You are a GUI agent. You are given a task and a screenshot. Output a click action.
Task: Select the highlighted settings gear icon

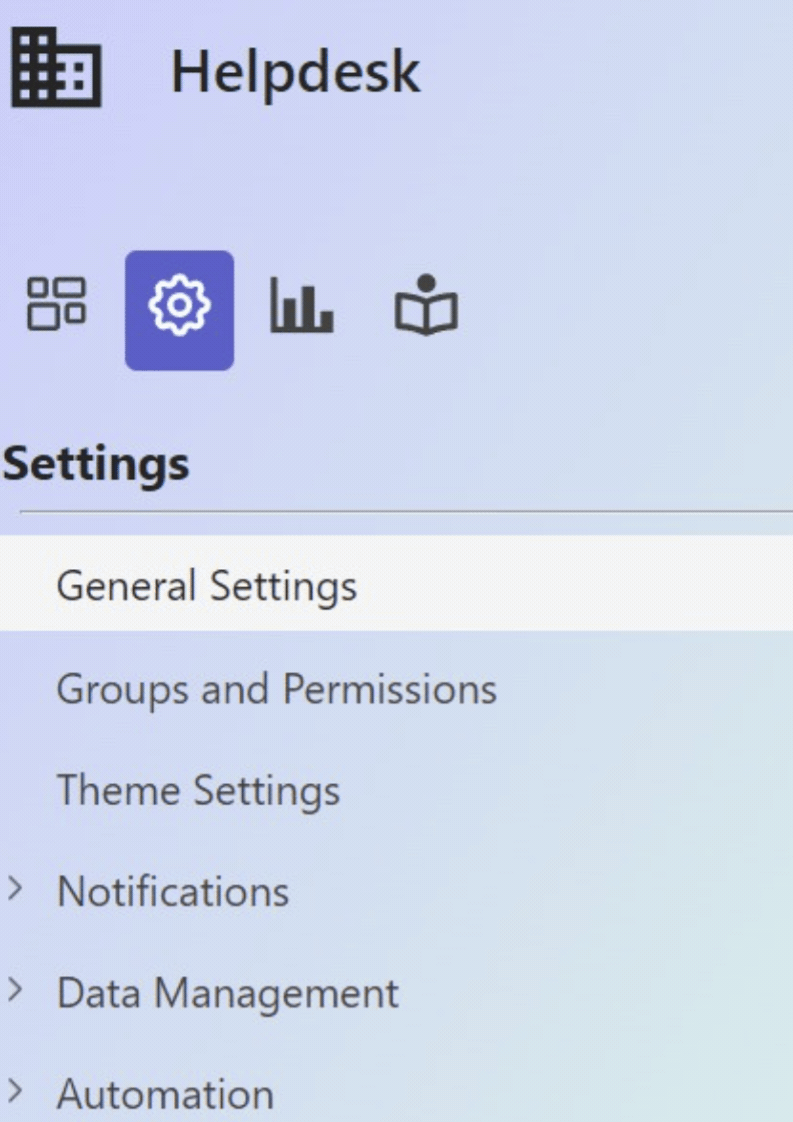[x=179, y=310]
